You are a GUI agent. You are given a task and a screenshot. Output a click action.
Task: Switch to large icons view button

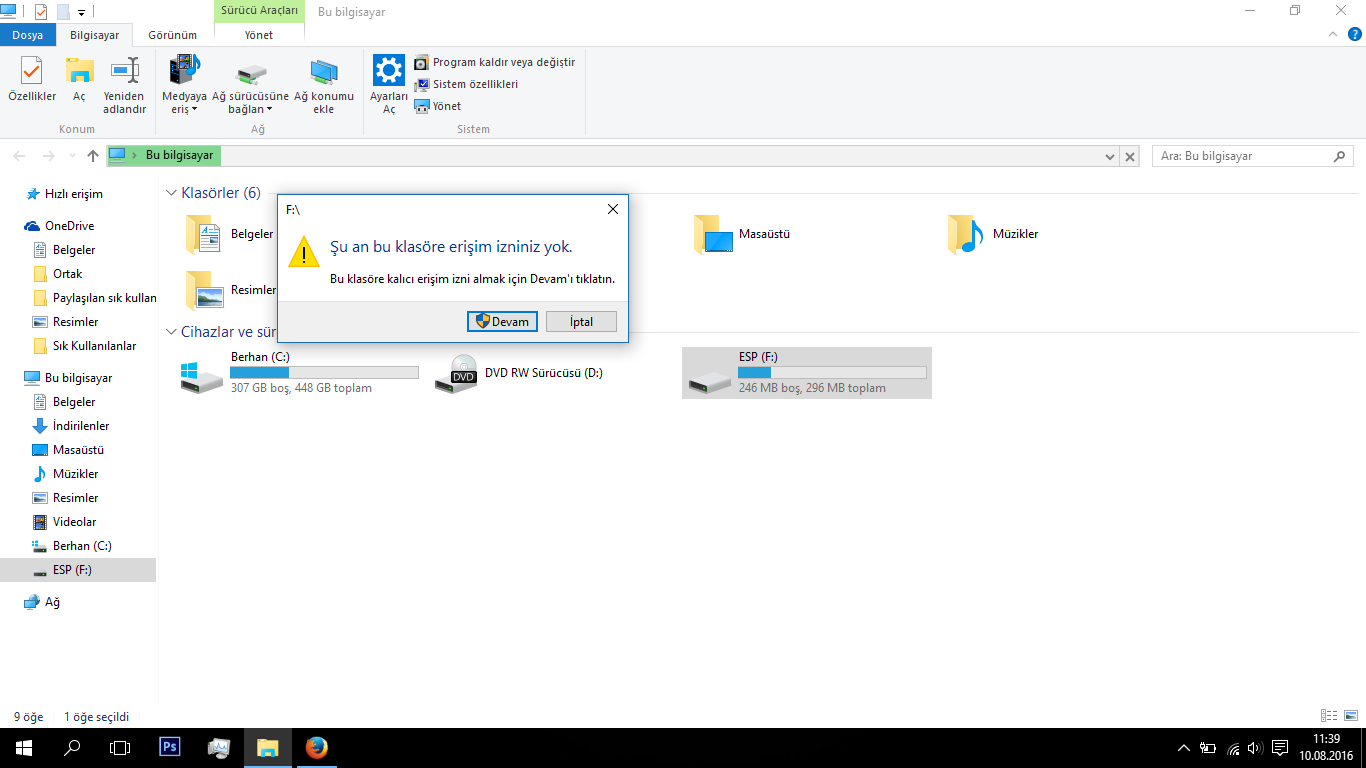pyautogui.click(x=1350, y=716)
